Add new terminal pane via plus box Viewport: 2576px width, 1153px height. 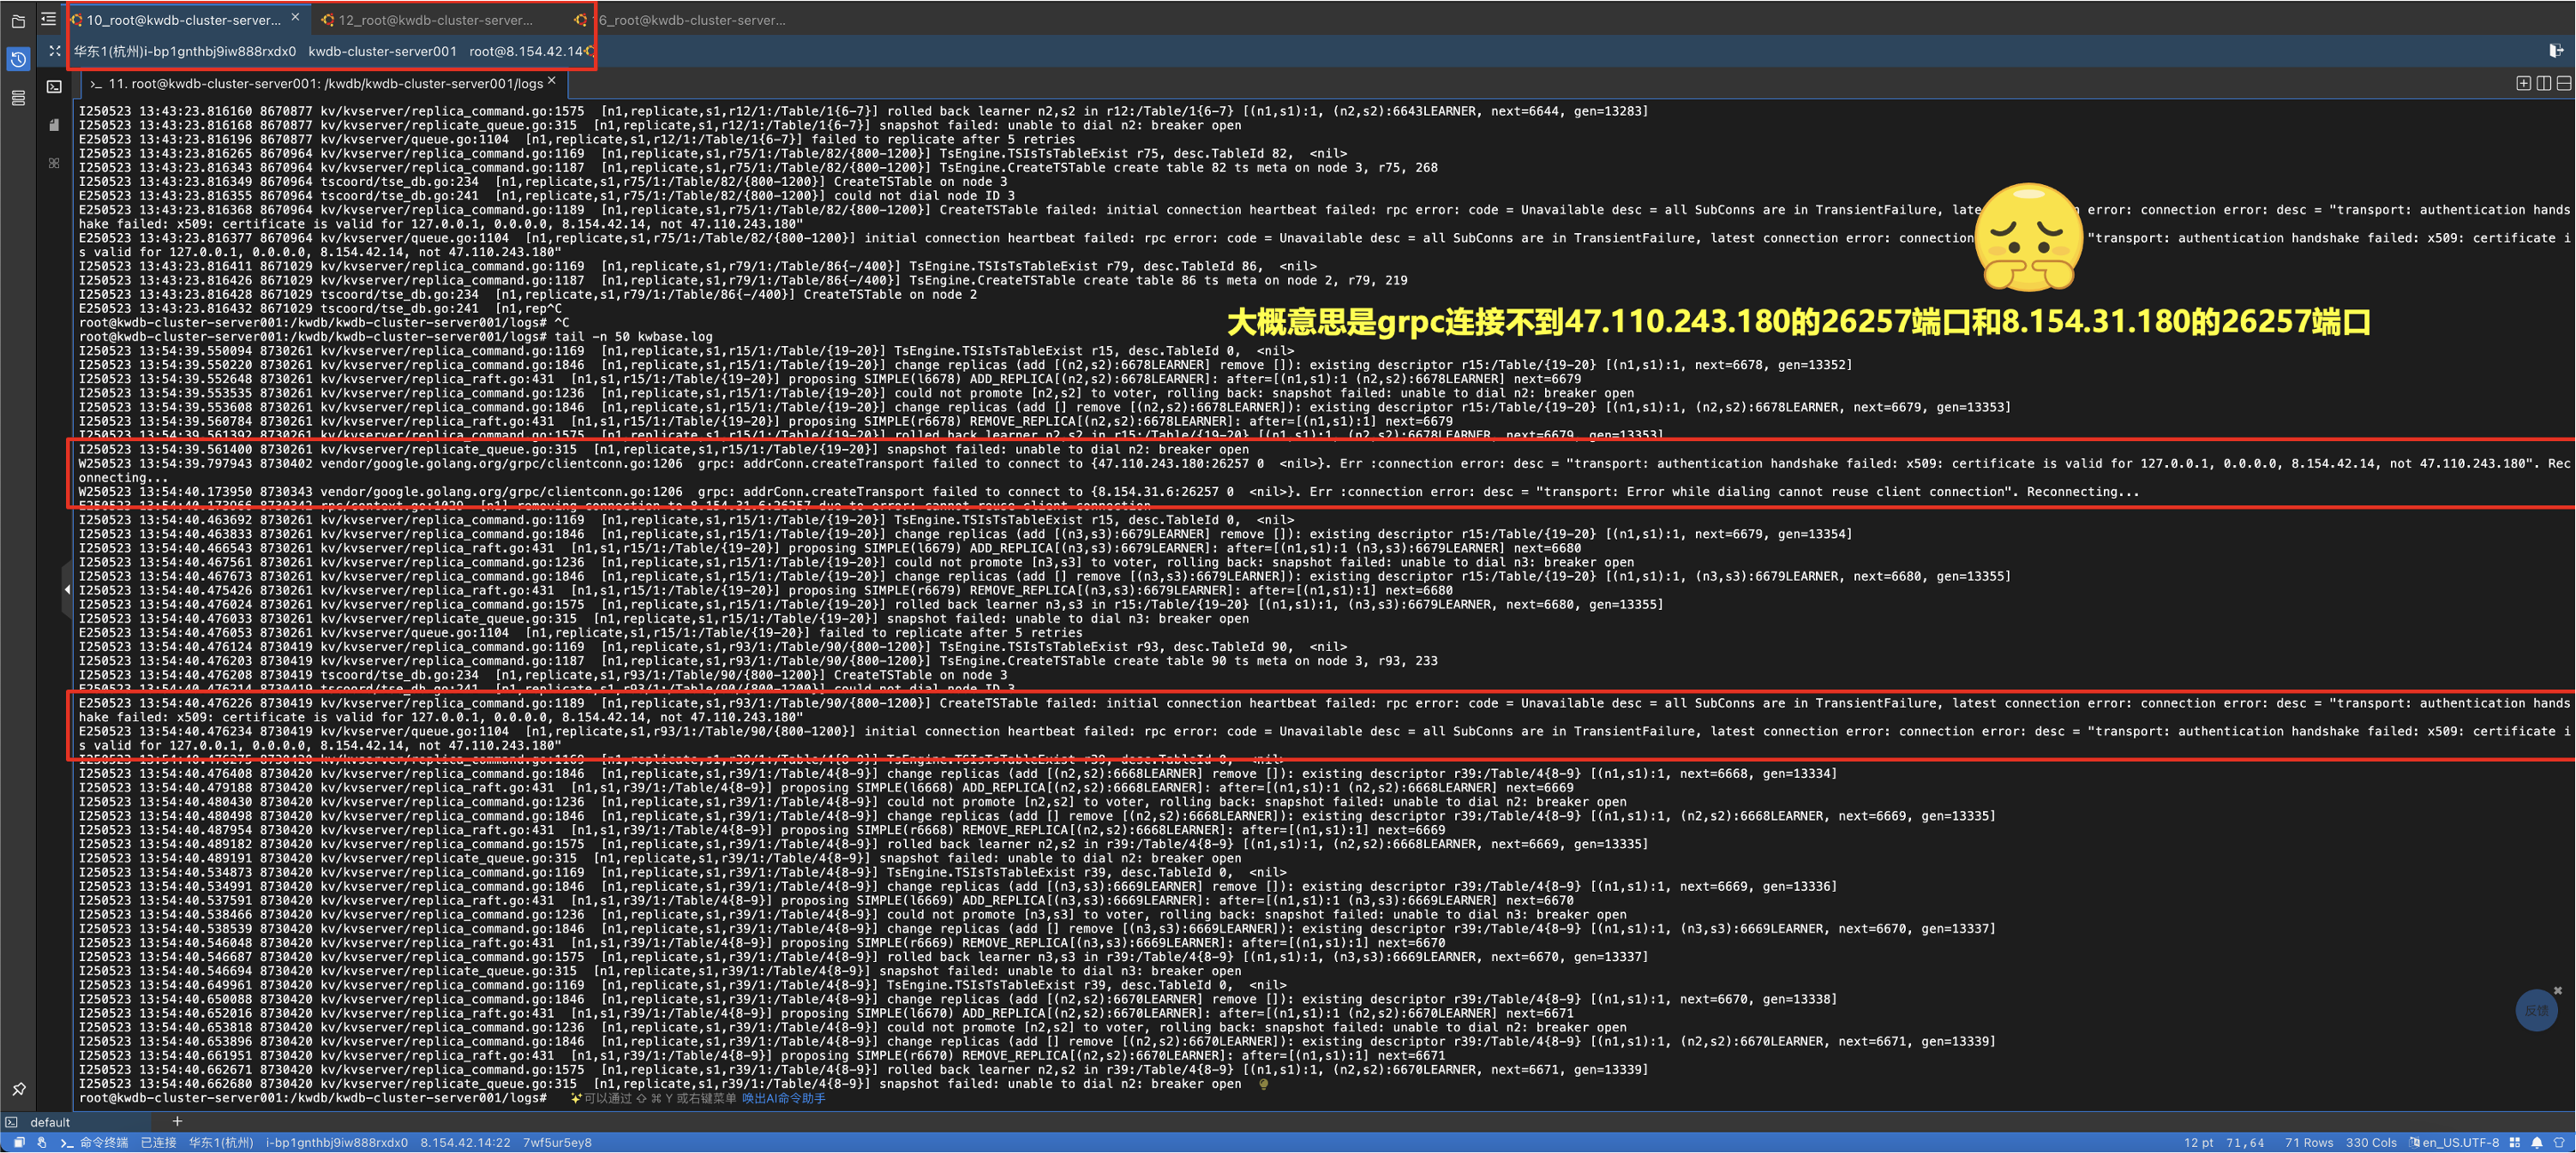2523,83
